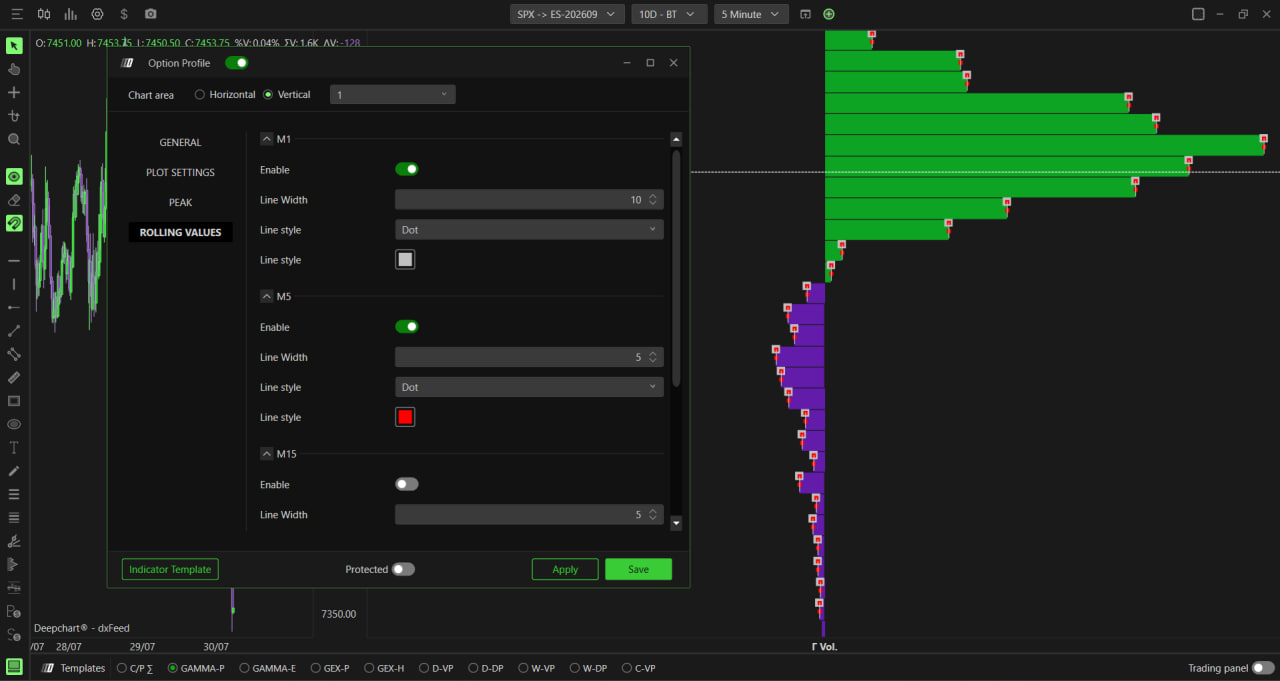
Task: Disable the M1 Enable toggle
Action: [x=407, y=169]
